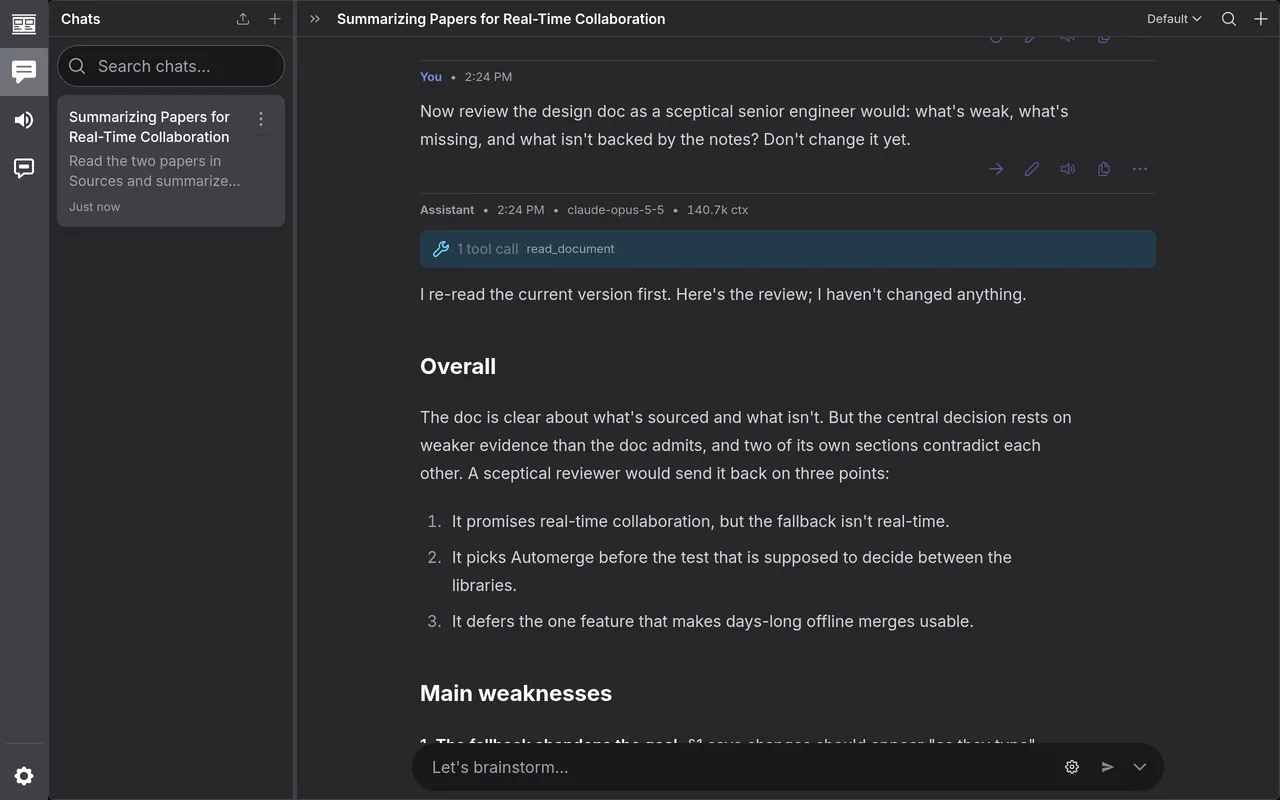Click the claude-opus-5-5 model label
The width and height of the screenshot is (1280, 800).
click(615, 210)
